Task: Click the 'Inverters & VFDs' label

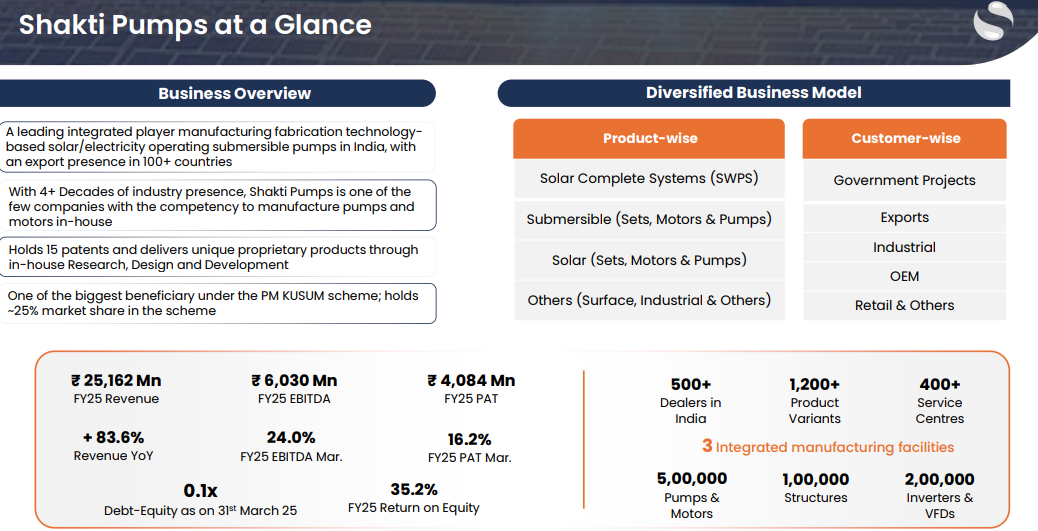Action: tap(939, 505)
